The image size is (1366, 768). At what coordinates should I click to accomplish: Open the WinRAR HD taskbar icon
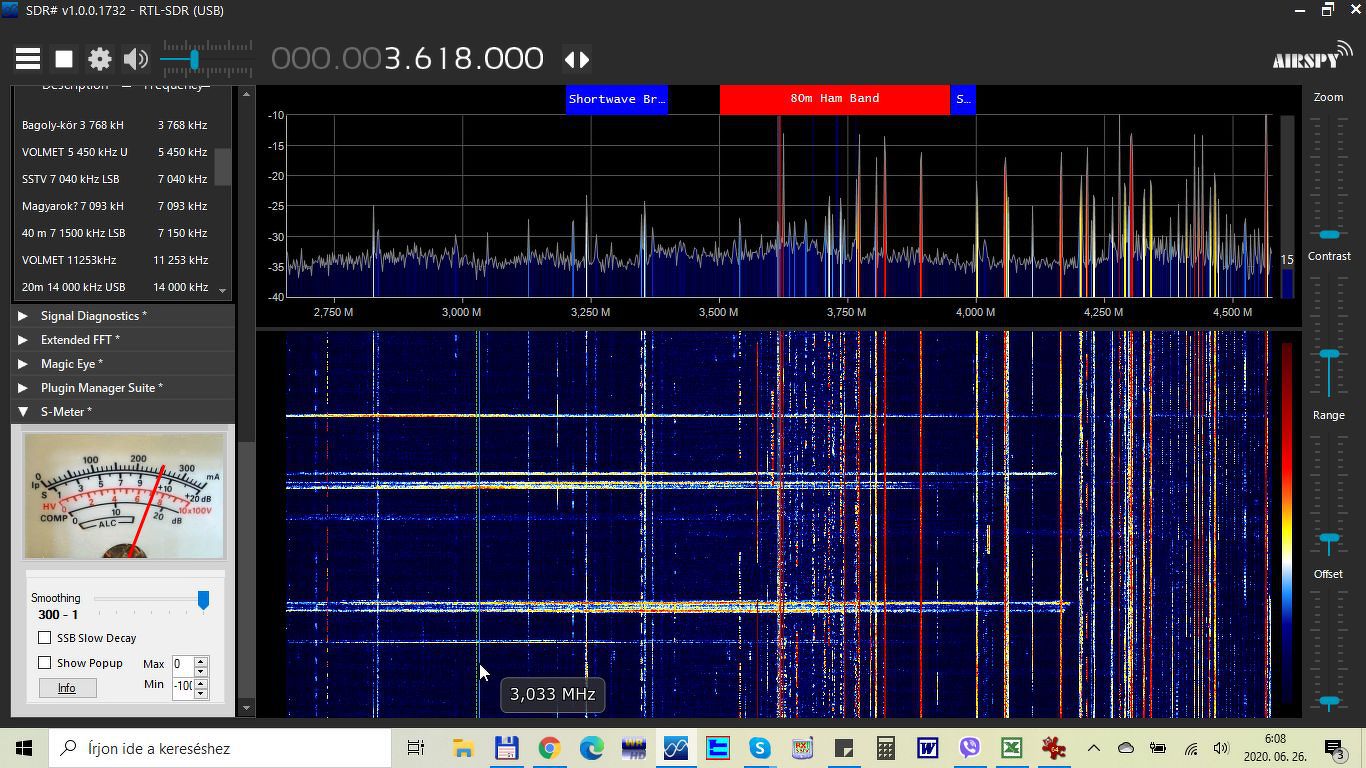coord(634,748)
